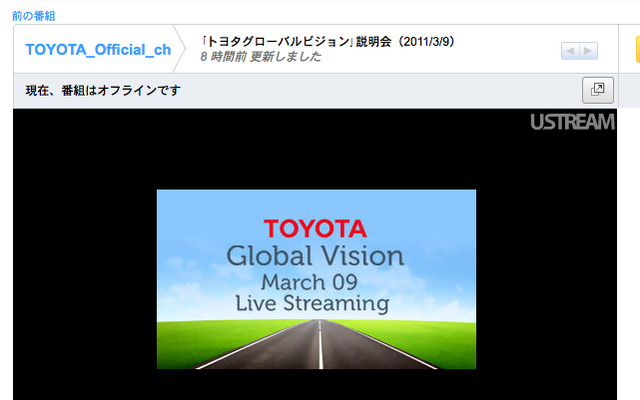Click the '現在、番組はオフラインです' status text
This screenshot has height=400, width=640.
(x=103, y=90)
